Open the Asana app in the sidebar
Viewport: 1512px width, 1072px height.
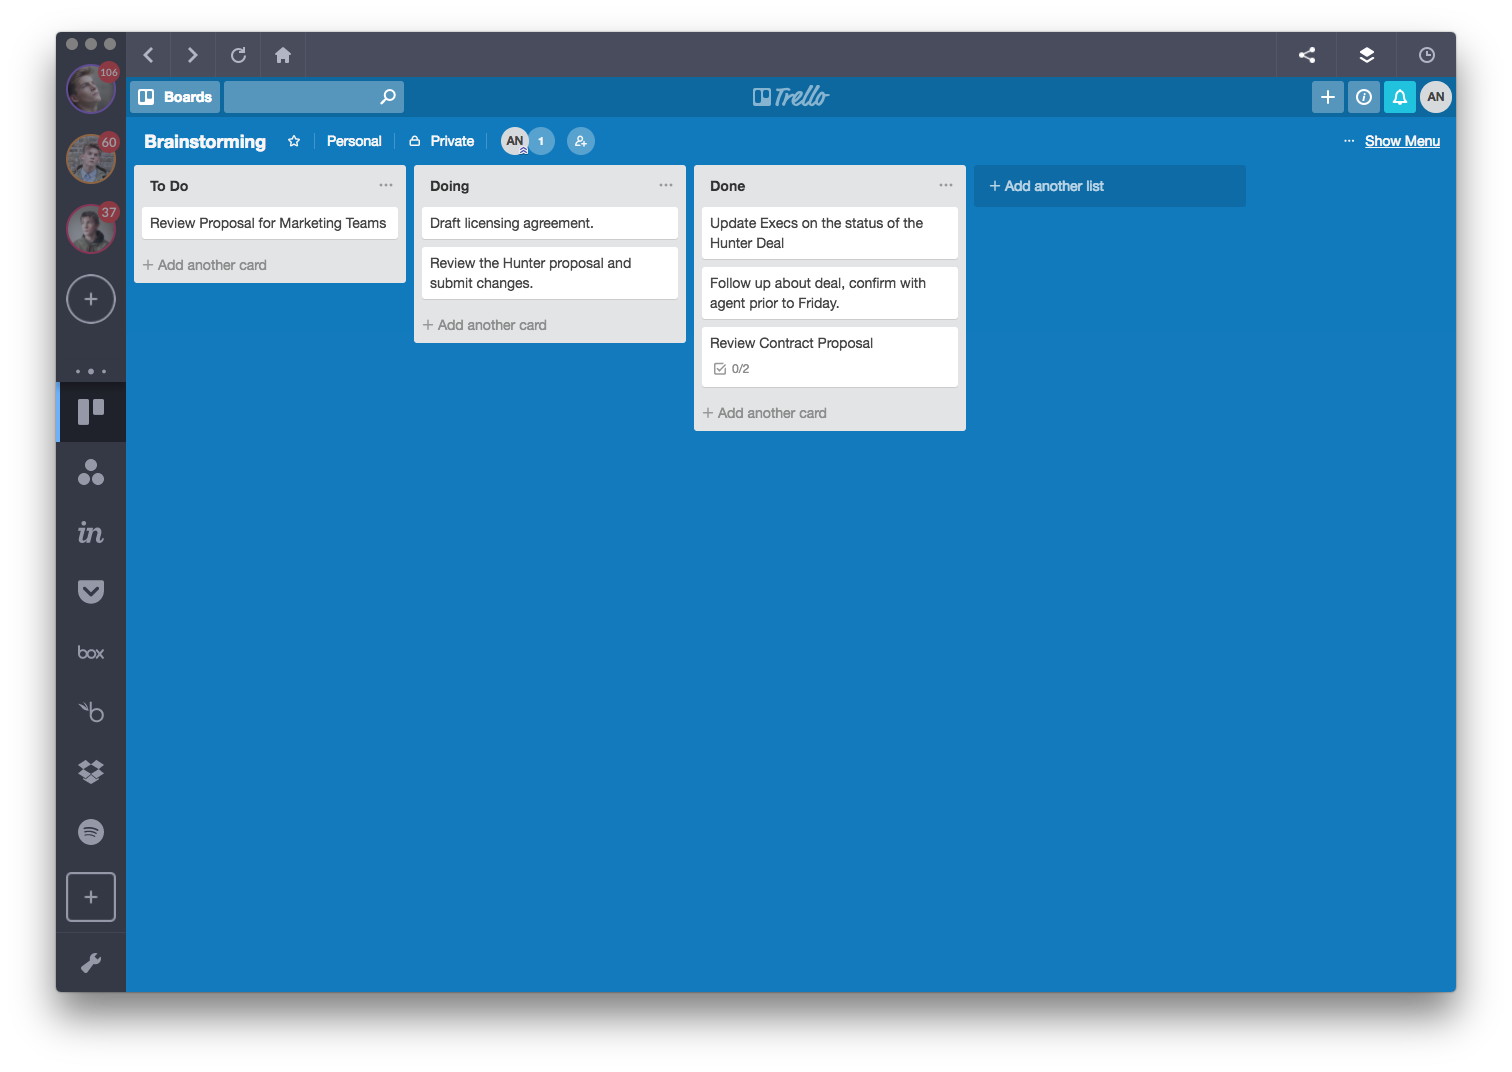(x=91, y=472)
